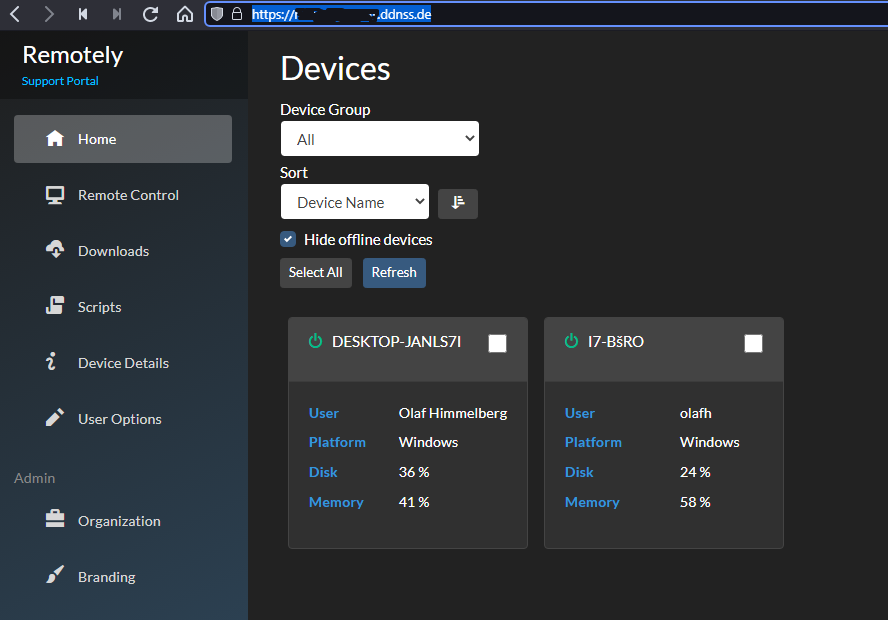Open the browser home page icon

click(185, 14)
